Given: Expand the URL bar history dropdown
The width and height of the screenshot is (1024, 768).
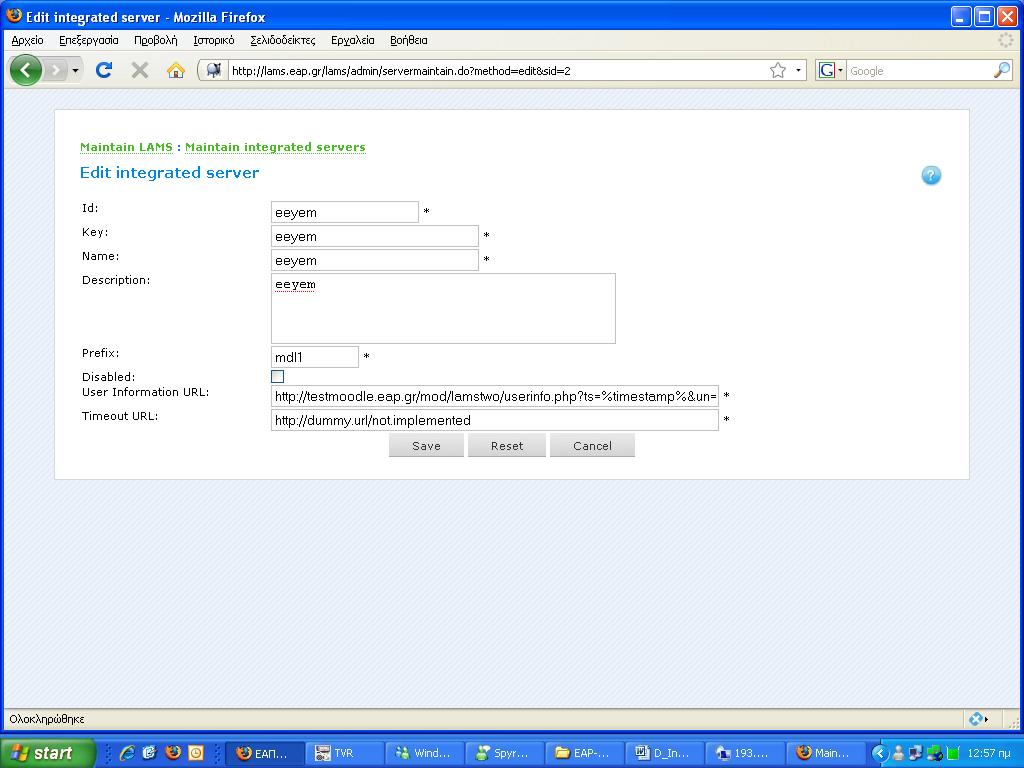Looking at the screenshot, I should 799,70.
